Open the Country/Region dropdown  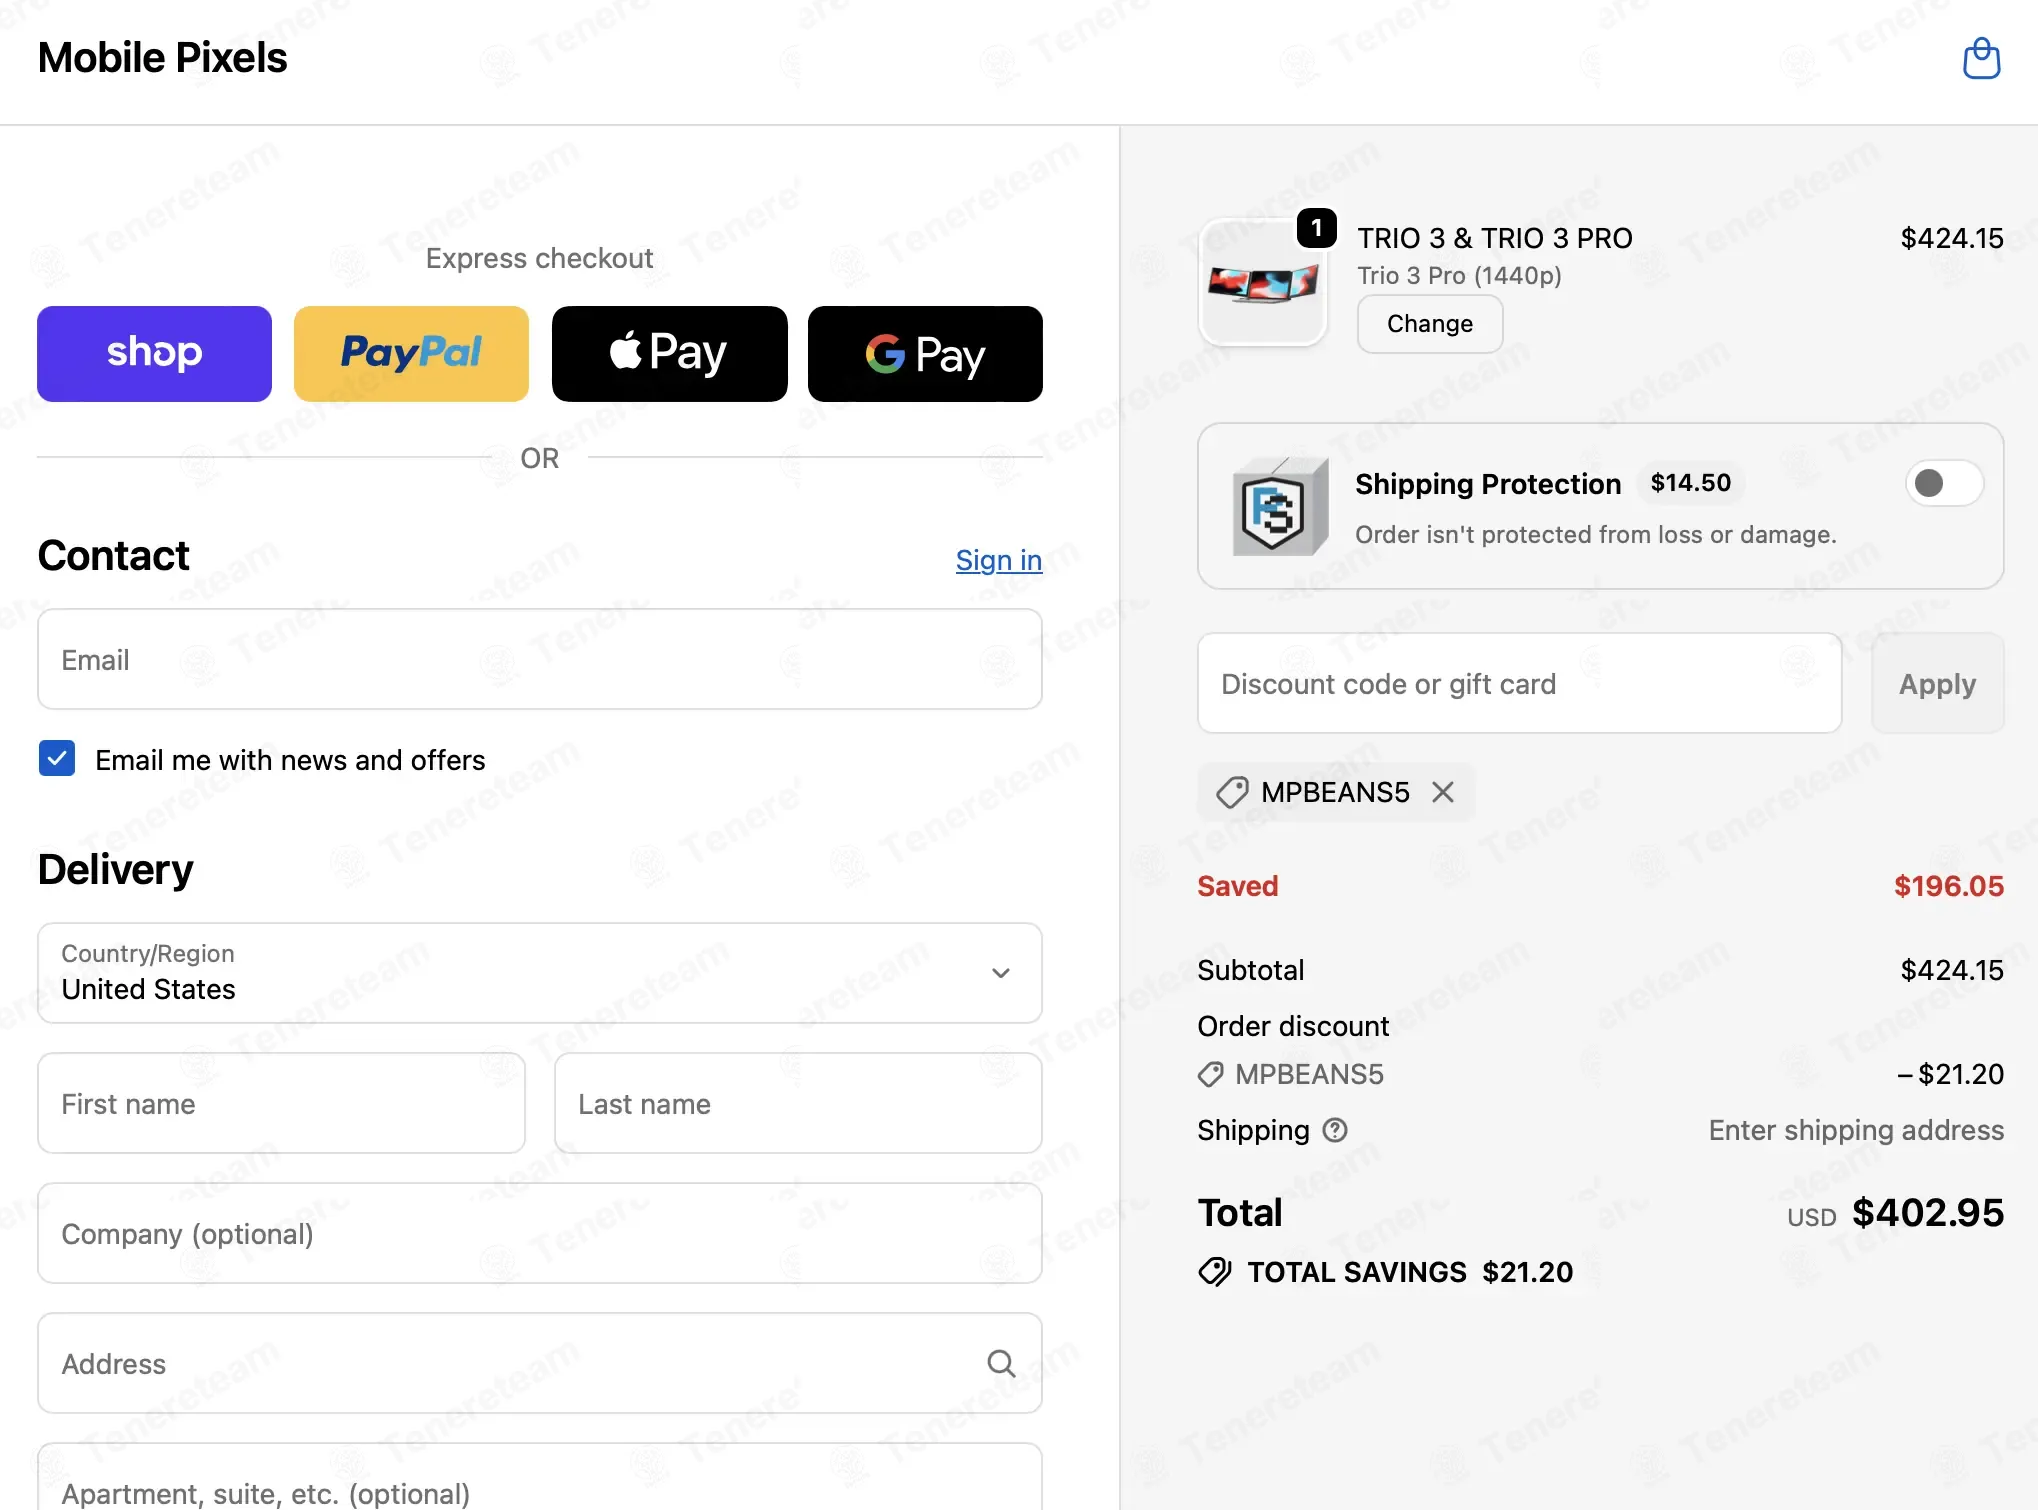click(x=540, y=973)
